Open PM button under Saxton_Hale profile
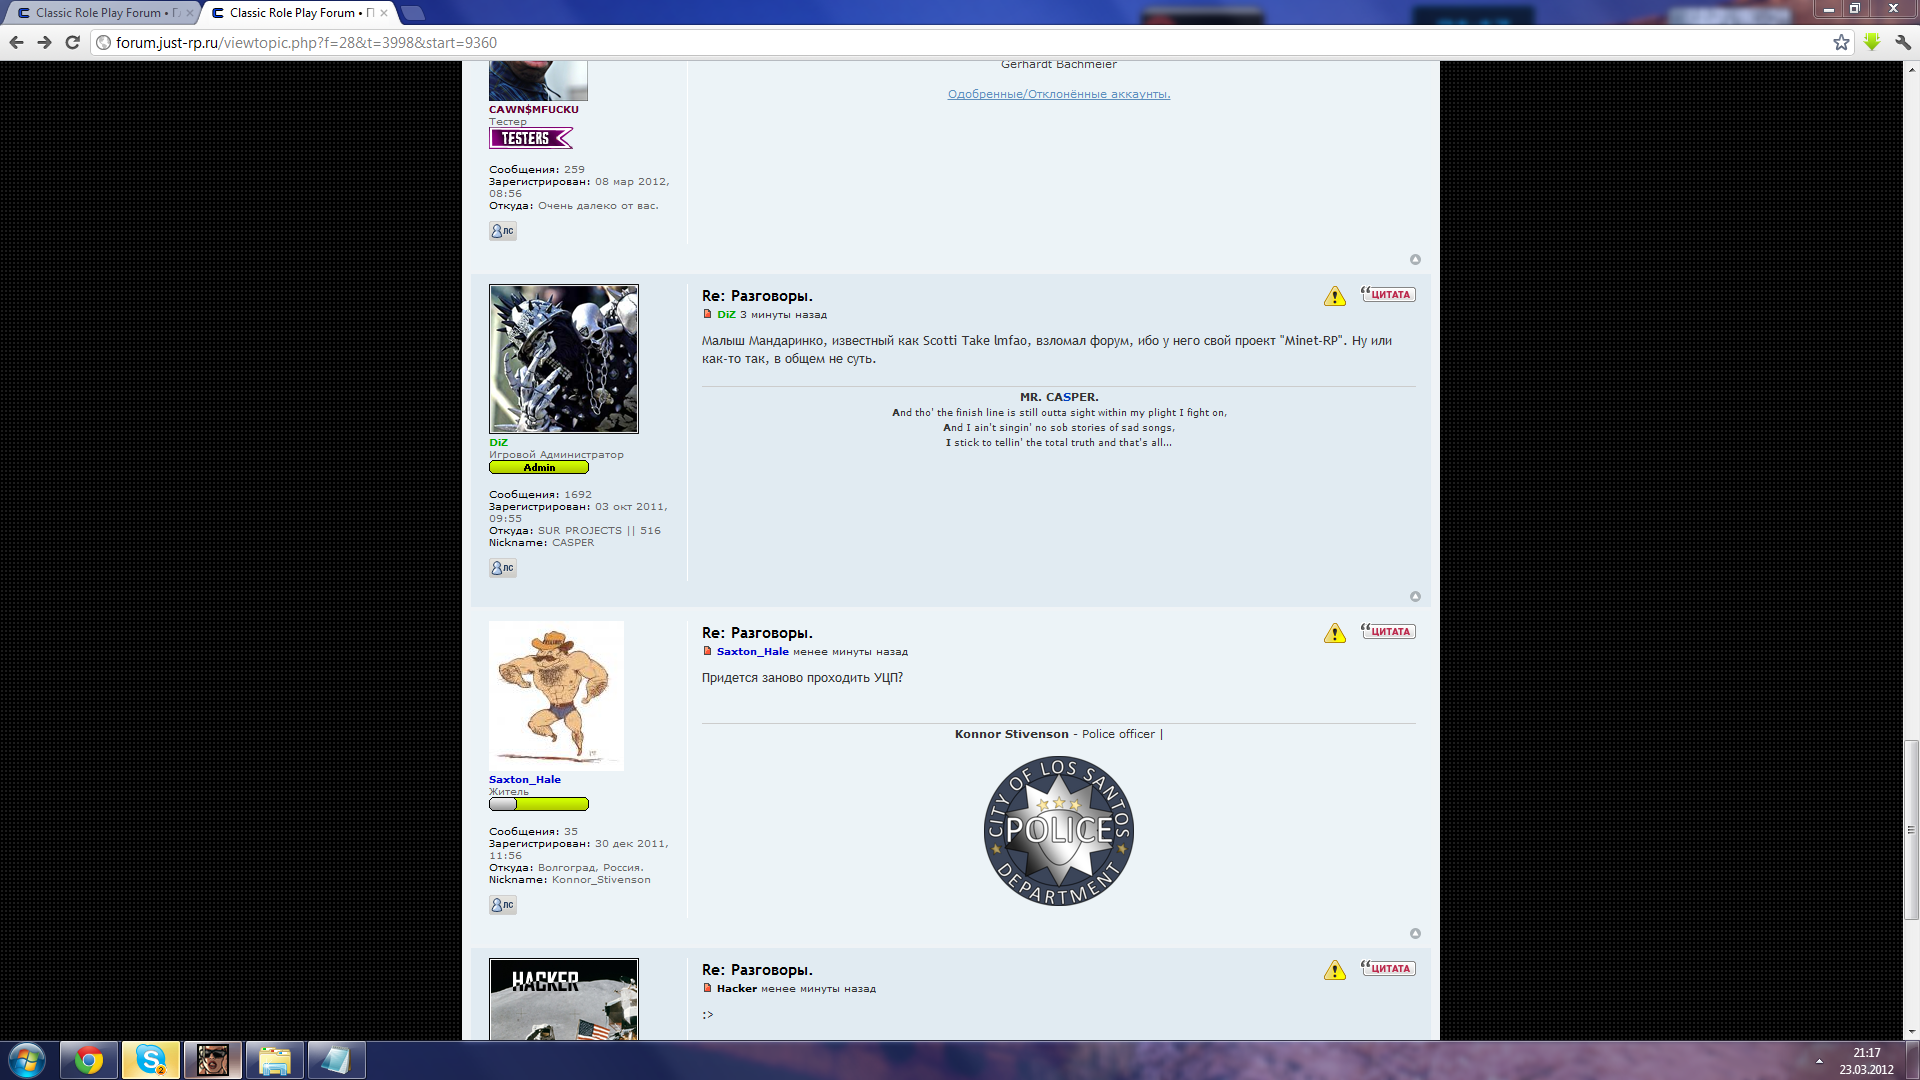 pos(502,905)
